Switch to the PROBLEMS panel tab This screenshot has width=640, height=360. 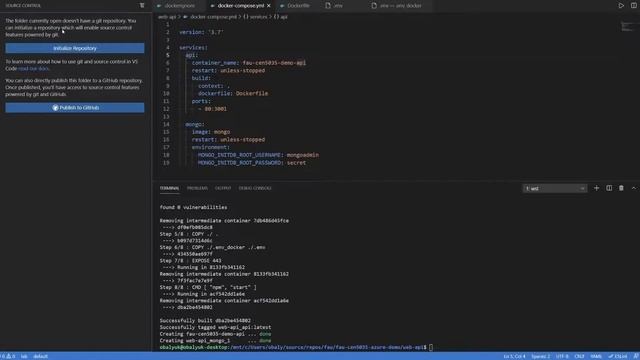(197, 188)
